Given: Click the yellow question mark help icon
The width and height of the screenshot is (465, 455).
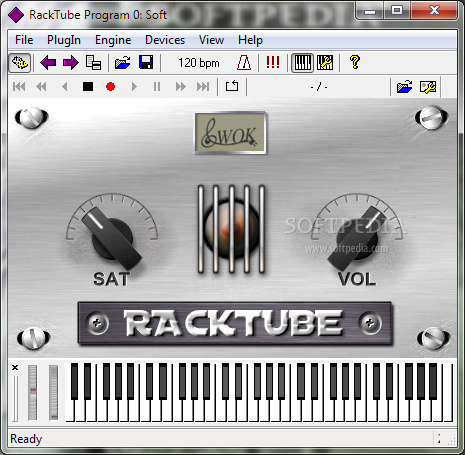Looking at the screenshot, I should click(355, 62).
